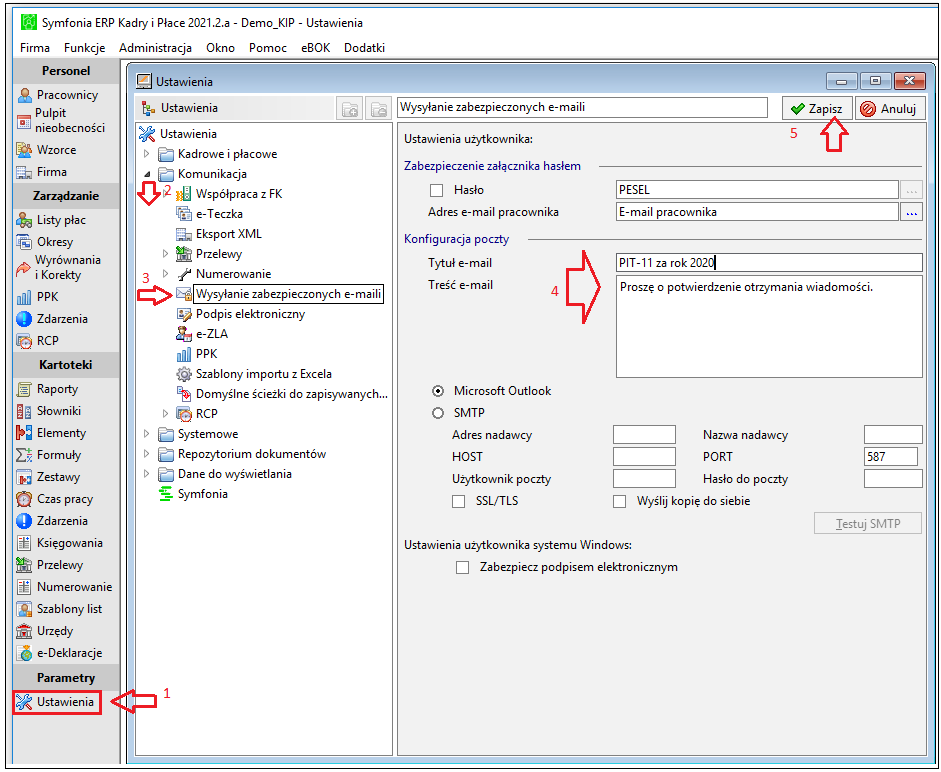Open Pulpit nieobecności in sidebar
941x772 pixels.
60,120
